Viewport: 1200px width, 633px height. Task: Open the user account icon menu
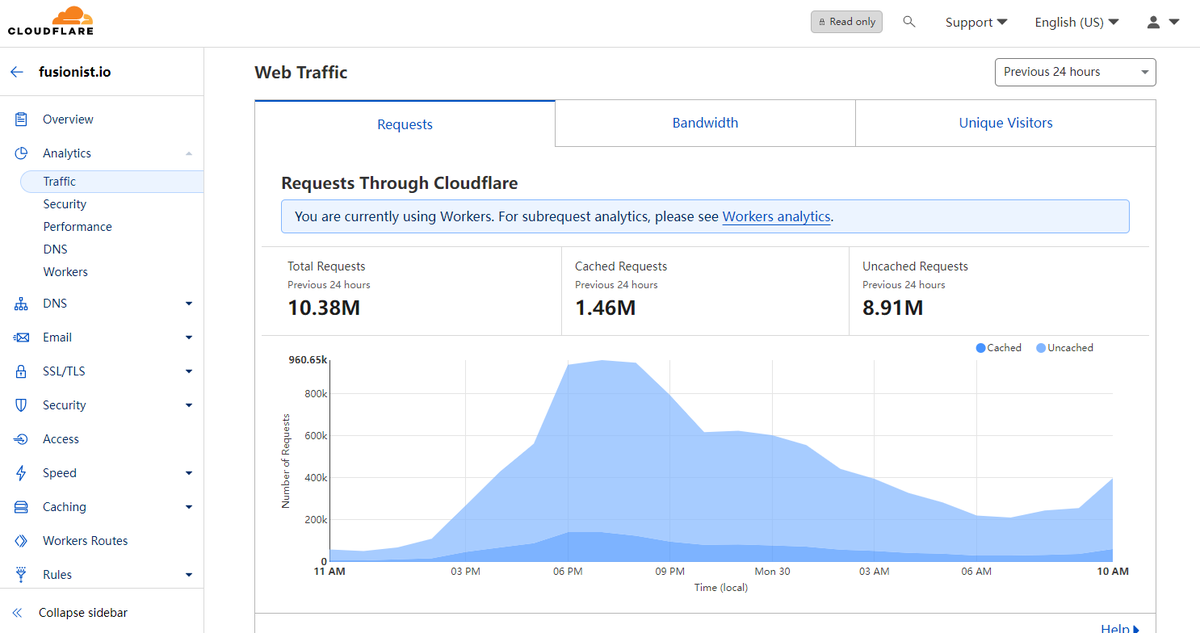click(x=1163, y=21)
